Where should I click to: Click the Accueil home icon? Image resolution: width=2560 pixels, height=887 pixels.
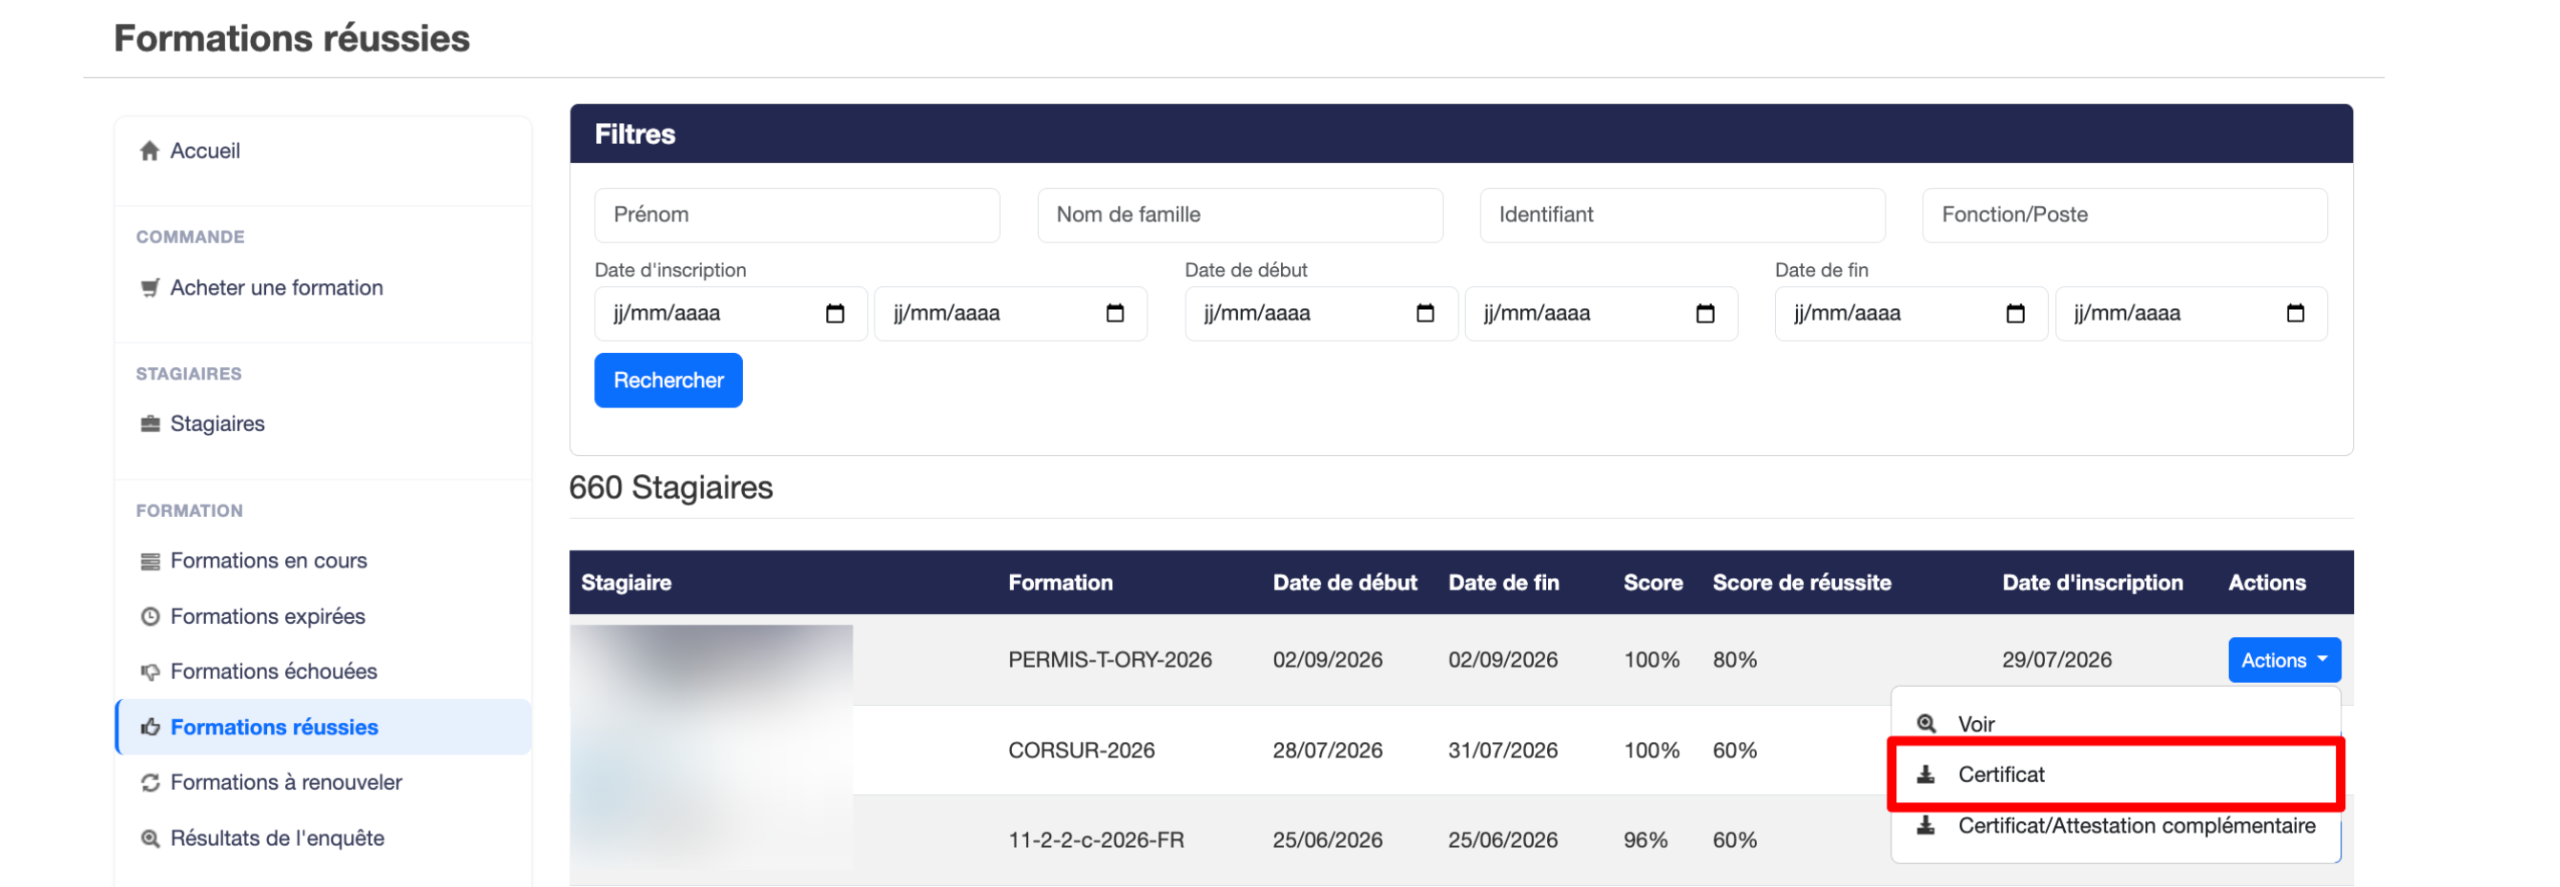(x=150, y=151)
